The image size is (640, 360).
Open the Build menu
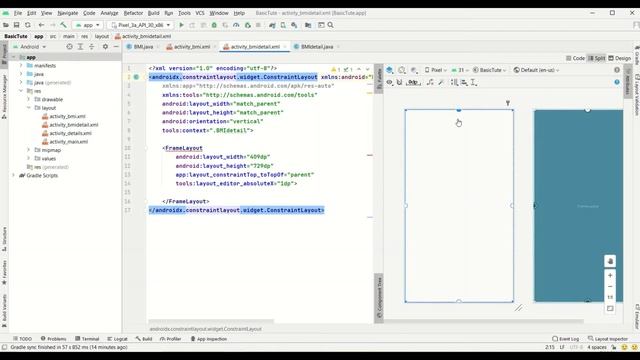pyautogui.click(x=153, y=13)
